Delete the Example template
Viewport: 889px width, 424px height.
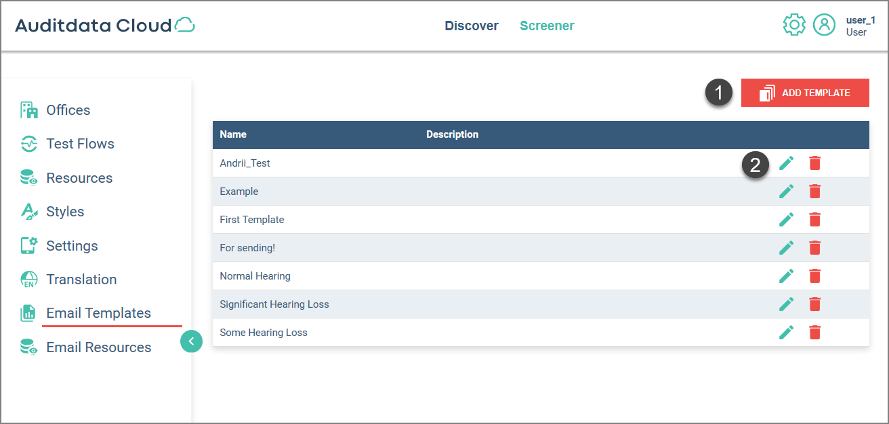815,191
